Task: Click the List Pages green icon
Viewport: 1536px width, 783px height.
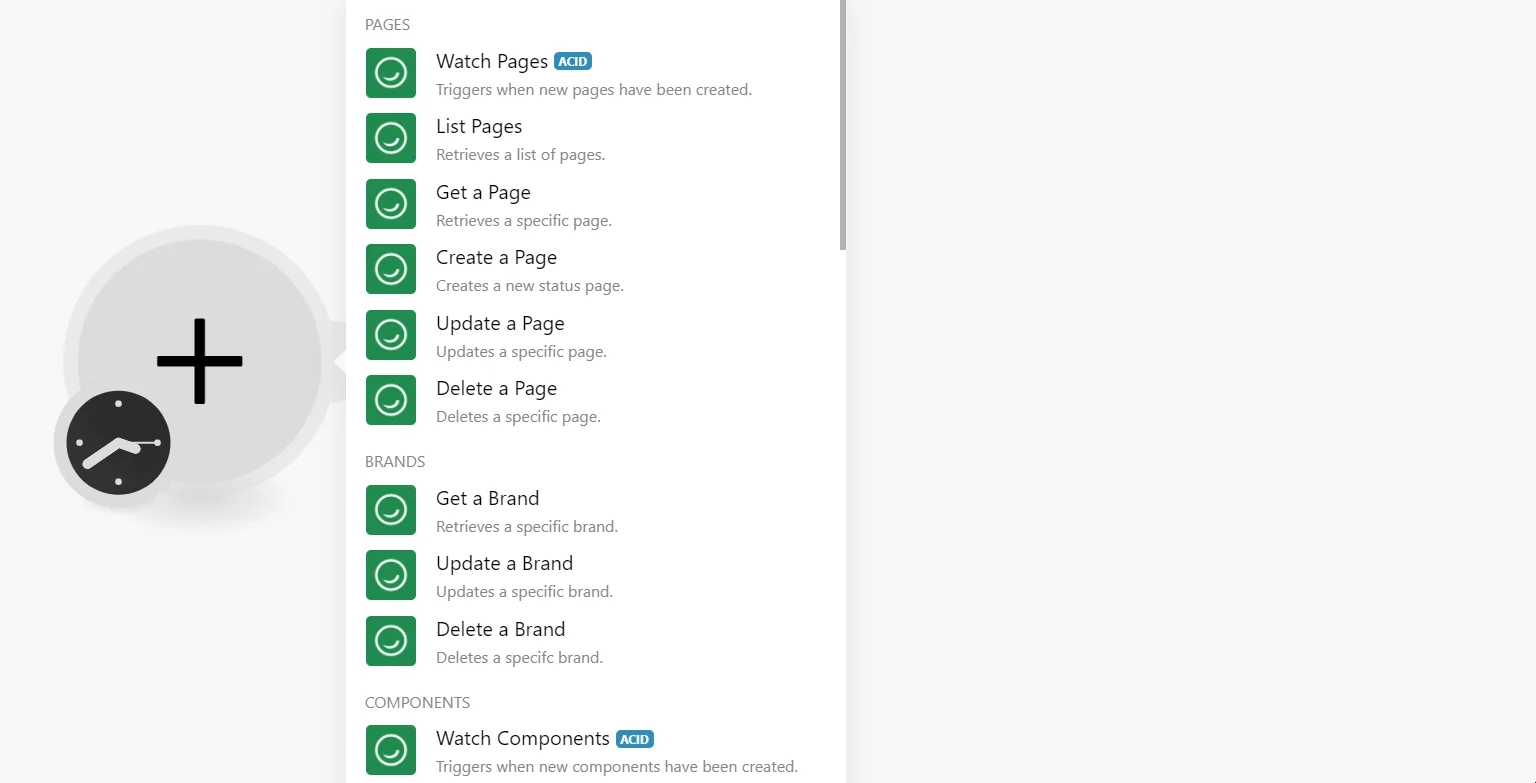Action: coord(391,138)
